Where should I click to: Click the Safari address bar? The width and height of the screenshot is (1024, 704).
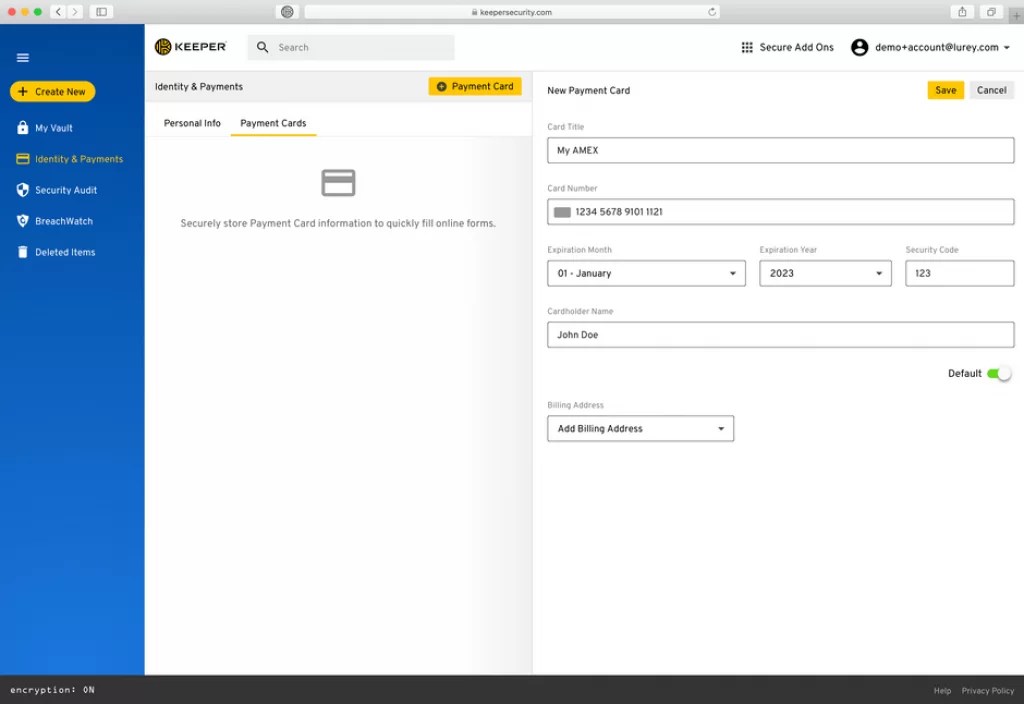click(x=512, y=12)
